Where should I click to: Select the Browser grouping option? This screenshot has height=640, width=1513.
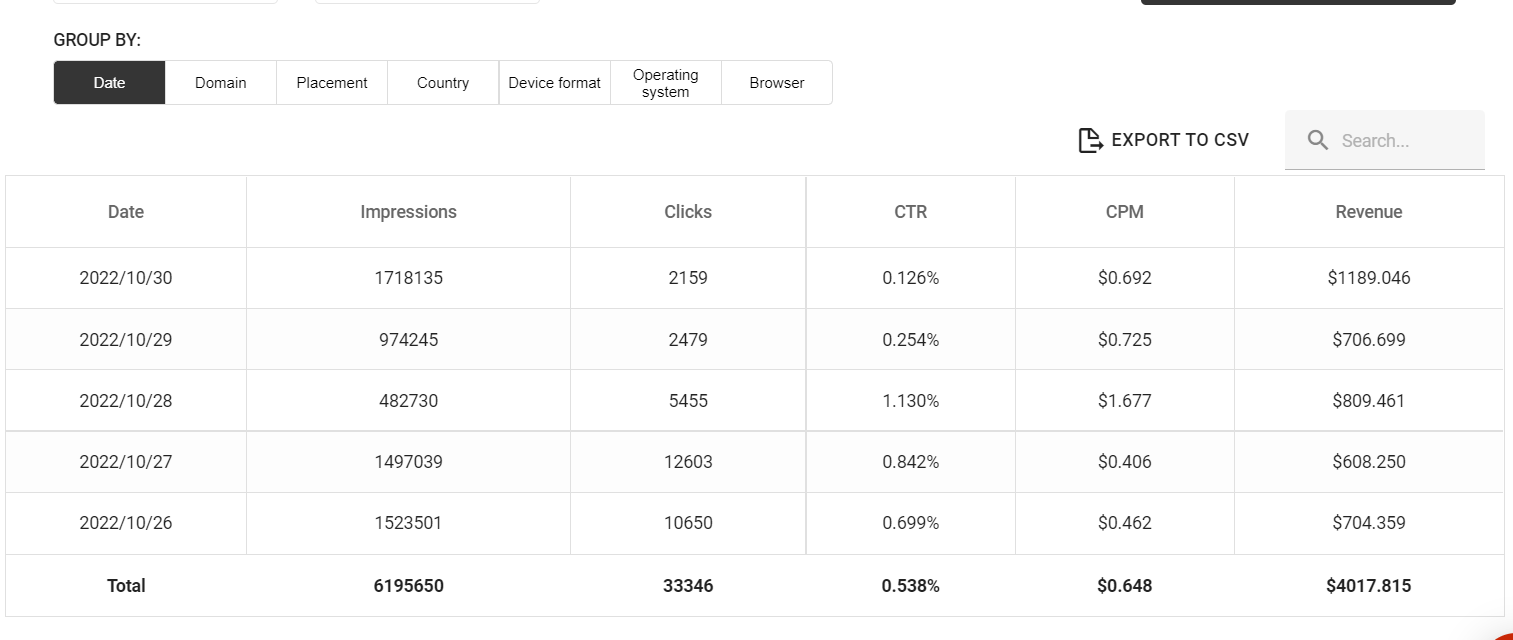[x=777, y=83]
